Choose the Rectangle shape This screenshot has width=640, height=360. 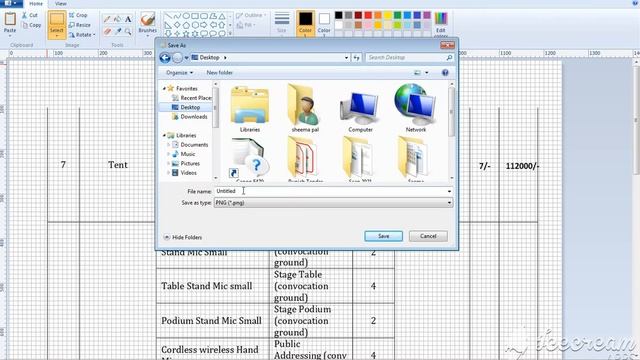pos(195,16)
